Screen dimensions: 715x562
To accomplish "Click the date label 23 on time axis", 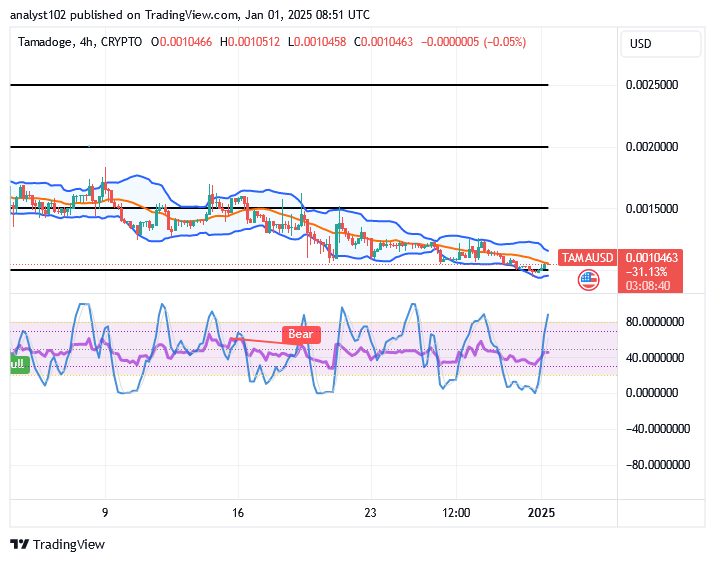I will tap(370, 513).
